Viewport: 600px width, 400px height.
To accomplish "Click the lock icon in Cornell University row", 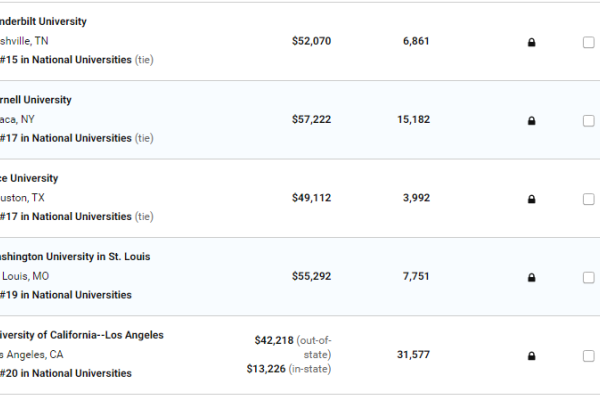I will coord(531,120).
